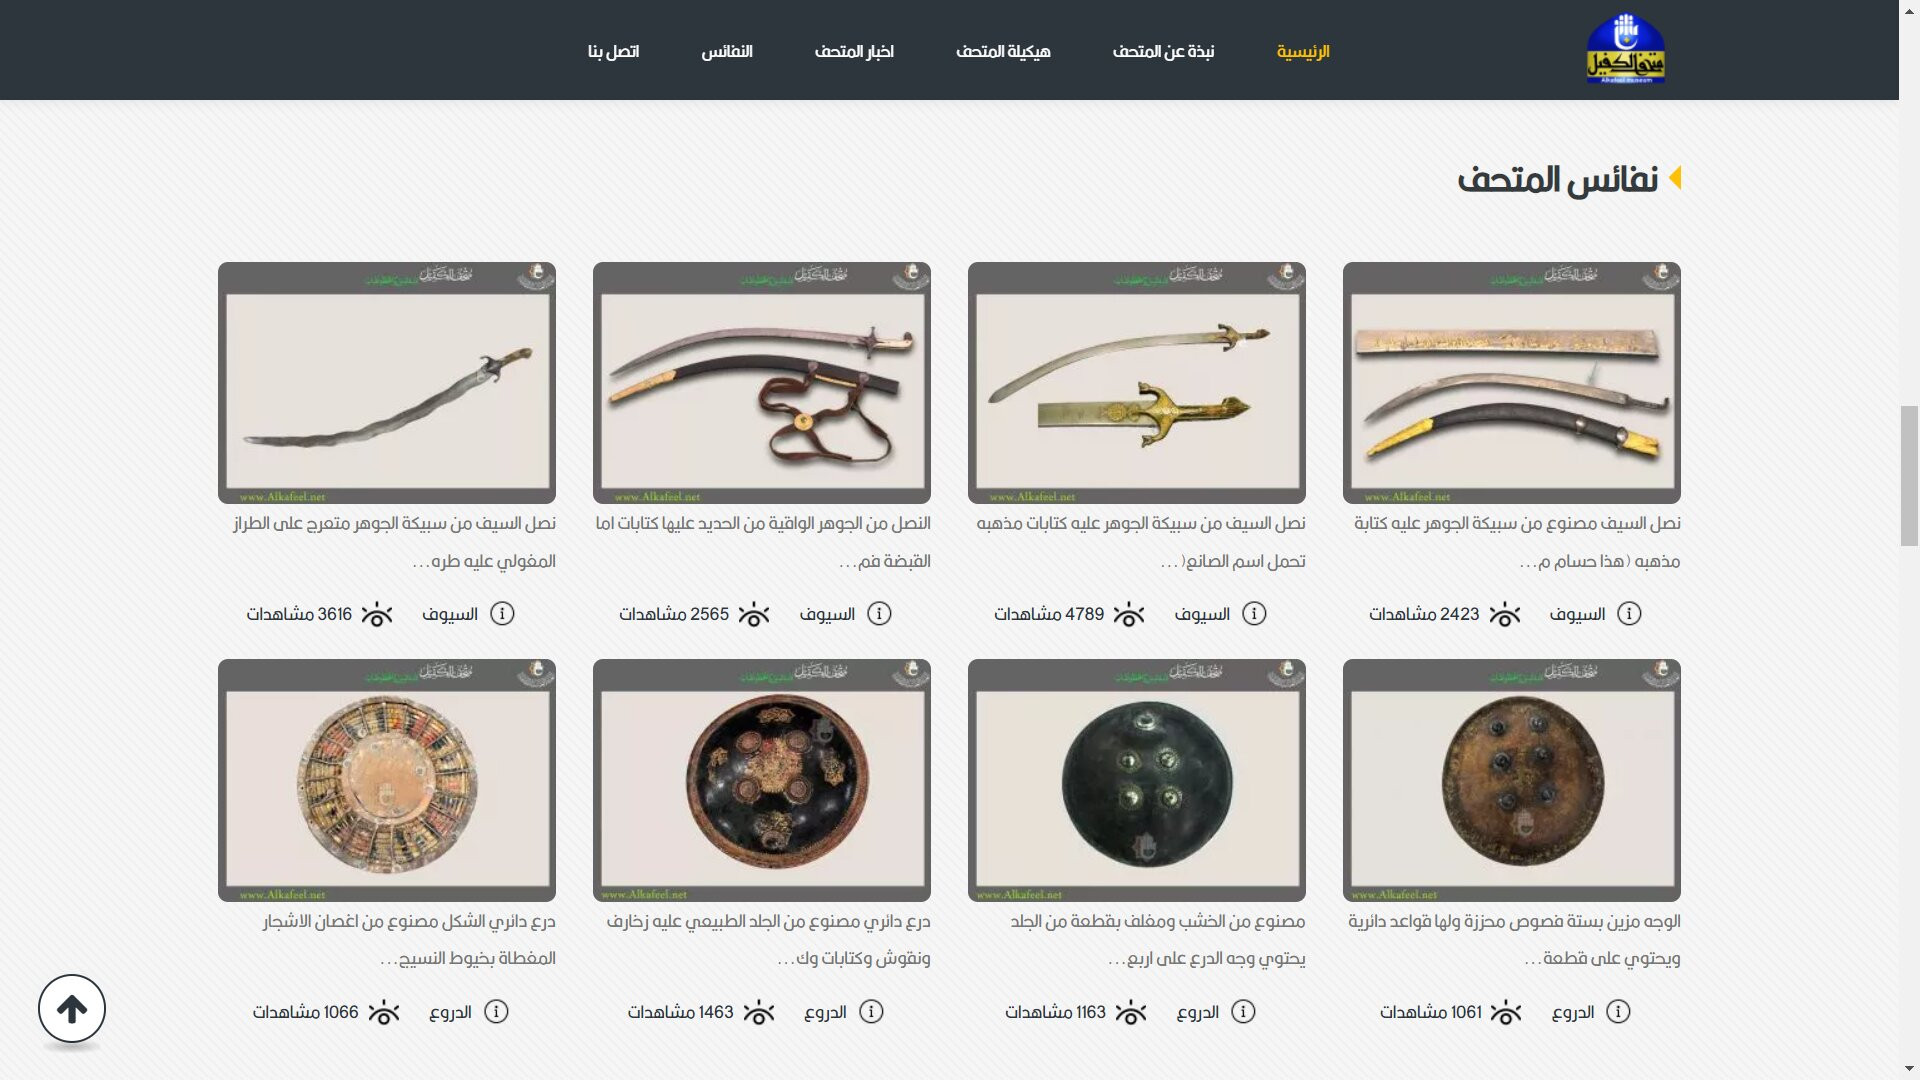Screen dimensions: 1920x1080
Task: Click the Alkafeel museum logo
Action: 1625,48
